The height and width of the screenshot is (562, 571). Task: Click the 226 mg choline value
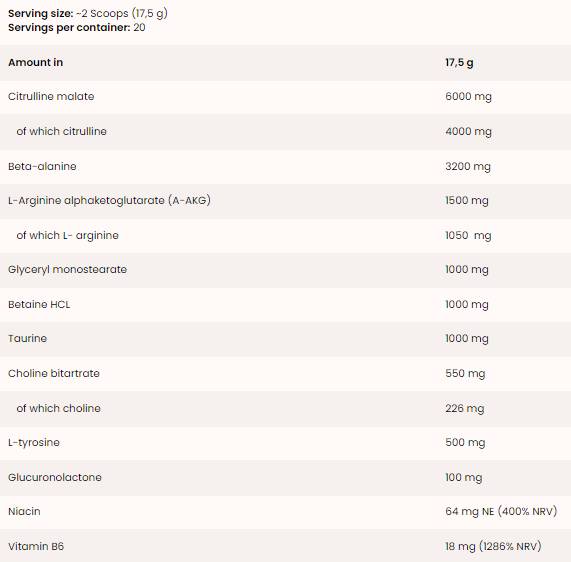click(465, 408)
